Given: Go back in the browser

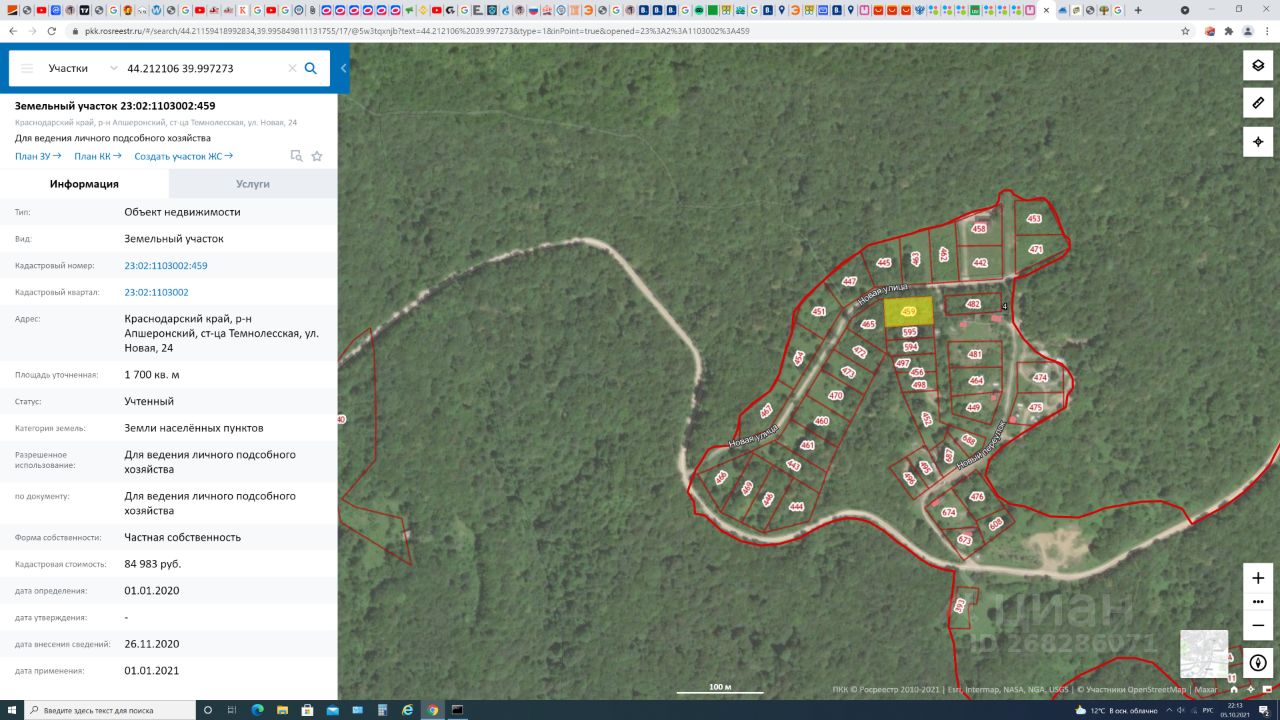Looking at the screenshot, I should point(12,31).
